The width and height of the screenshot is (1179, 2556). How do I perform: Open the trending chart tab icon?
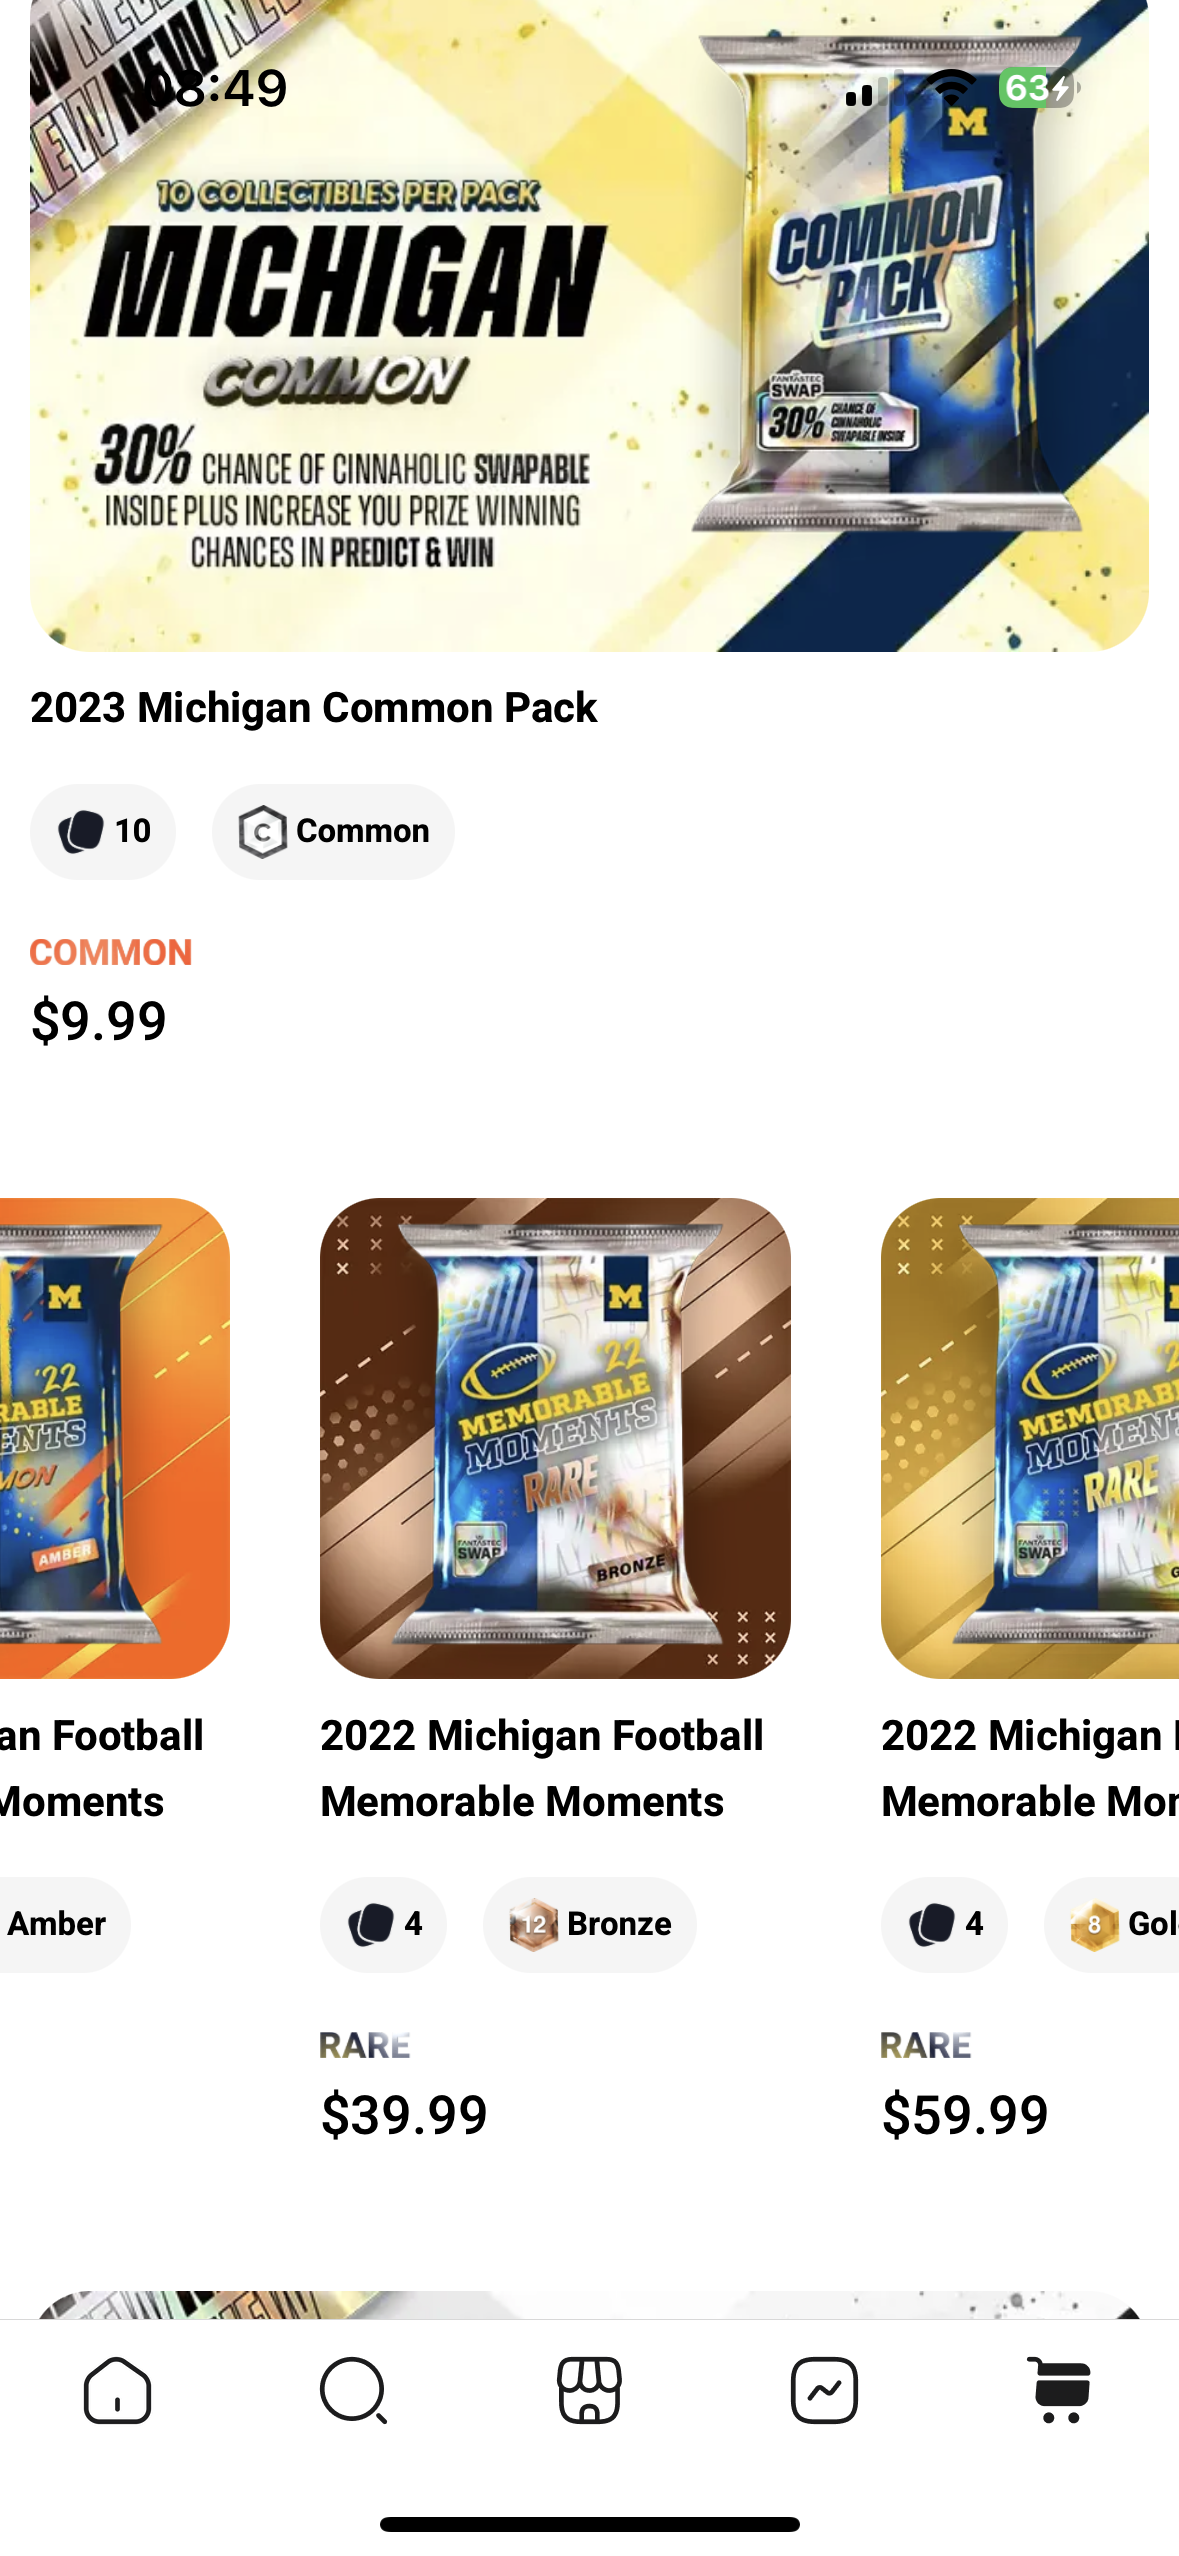(824, 2390)
